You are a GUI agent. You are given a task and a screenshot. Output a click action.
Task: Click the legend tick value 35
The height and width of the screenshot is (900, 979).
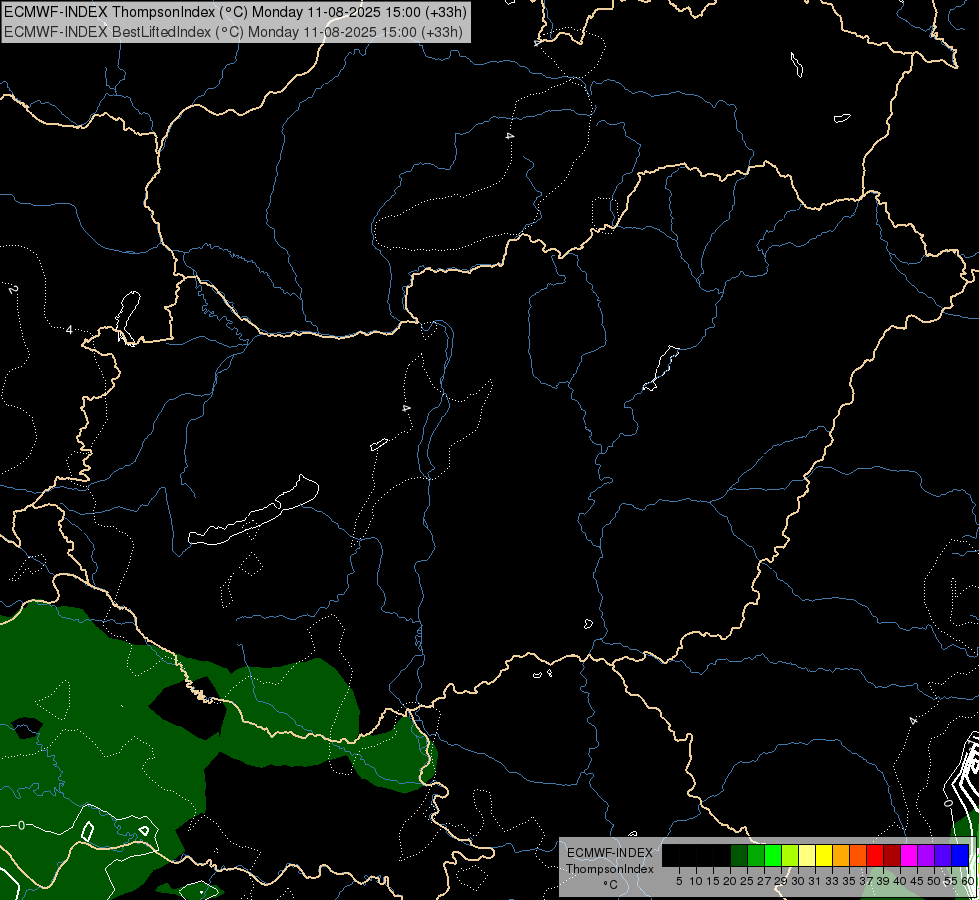tap(849, 881)
